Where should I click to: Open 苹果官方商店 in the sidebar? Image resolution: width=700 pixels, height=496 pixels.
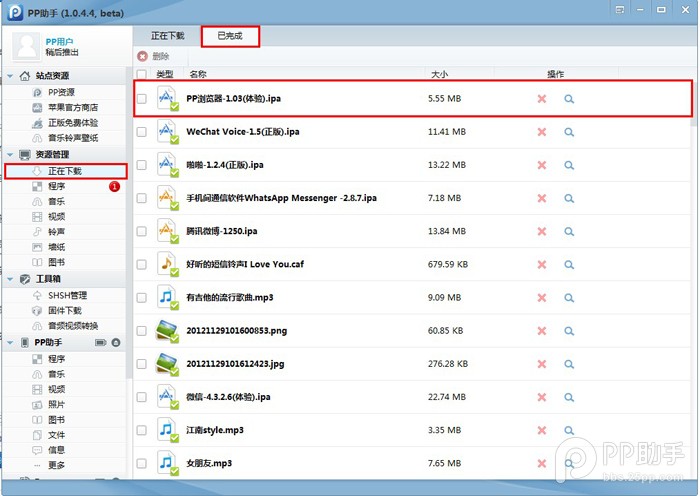click(72, 108)
